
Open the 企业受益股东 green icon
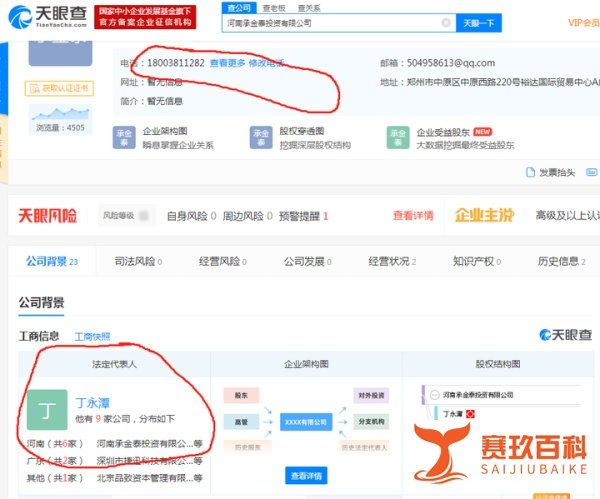pos(398,137)
